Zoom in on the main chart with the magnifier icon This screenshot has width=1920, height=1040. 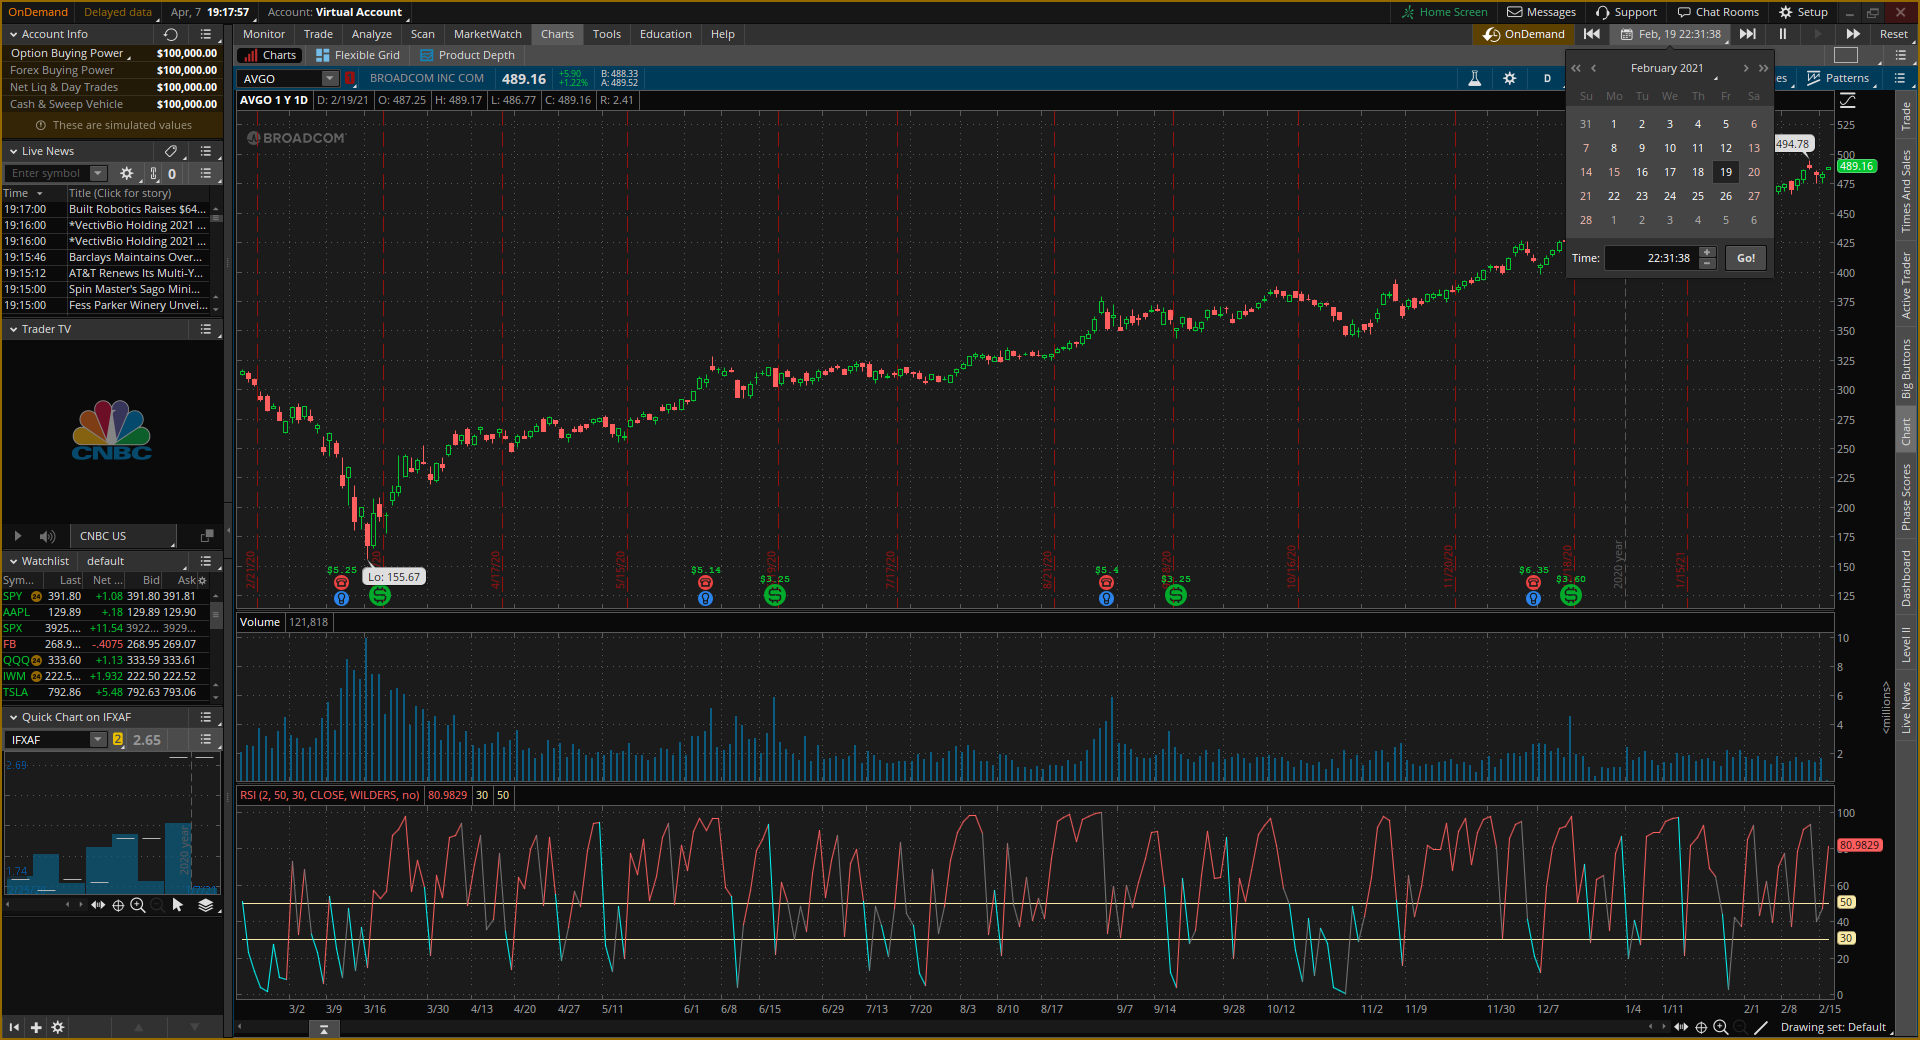coord(1721,1027)
